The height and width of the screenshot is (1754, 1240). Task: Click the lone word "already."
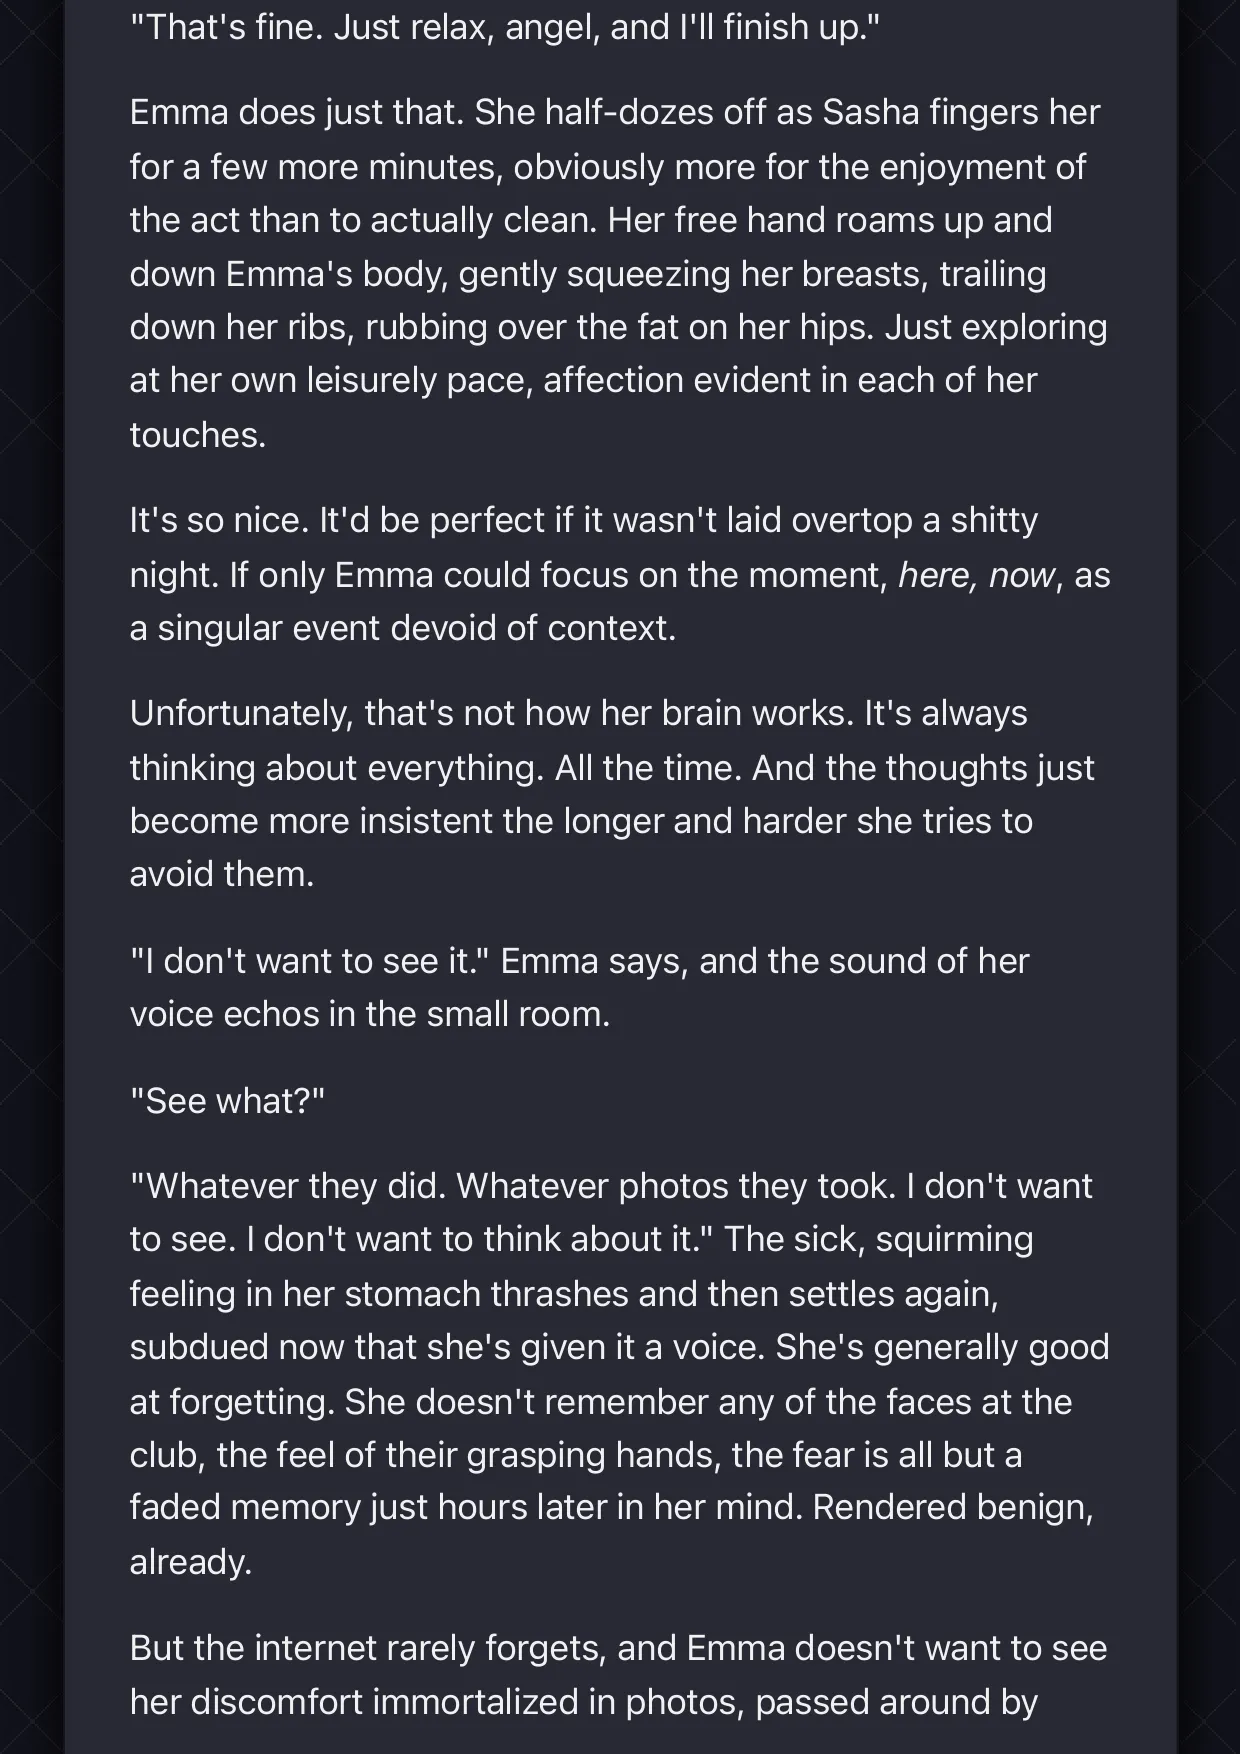(191, 1562)
